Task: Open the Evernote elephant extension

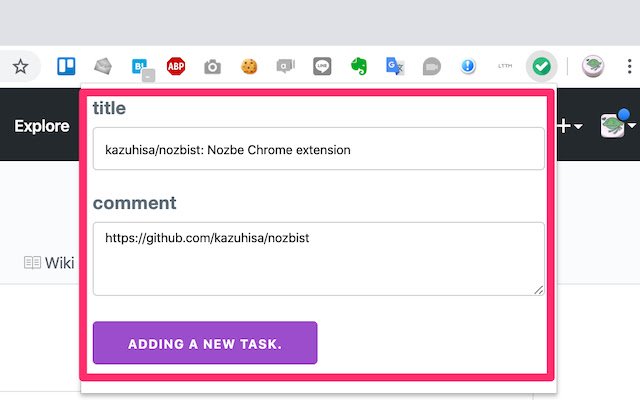Action: 359,66
